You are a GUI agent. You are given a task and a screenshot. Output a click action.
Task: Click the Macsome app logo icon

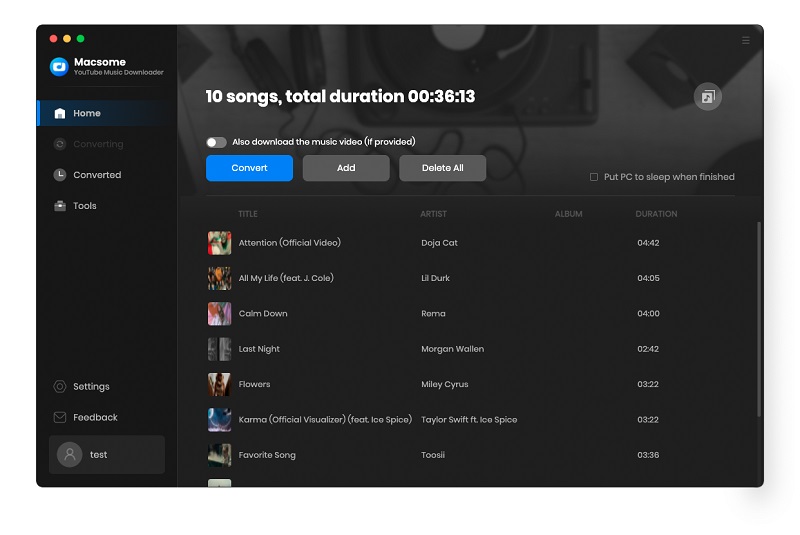point(59,67)
